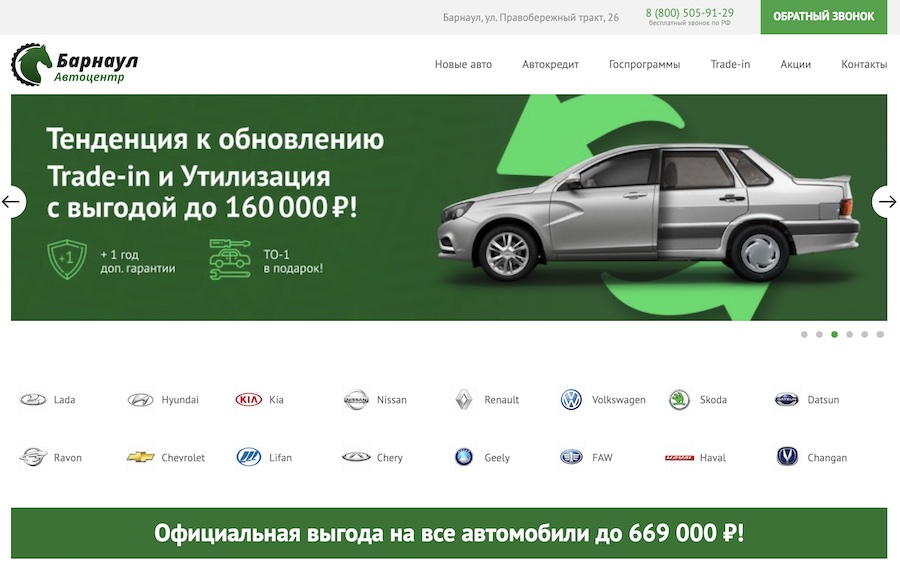900x563 pixels.
Task: Open the Ravon text link
Action: tap(68, 457)
